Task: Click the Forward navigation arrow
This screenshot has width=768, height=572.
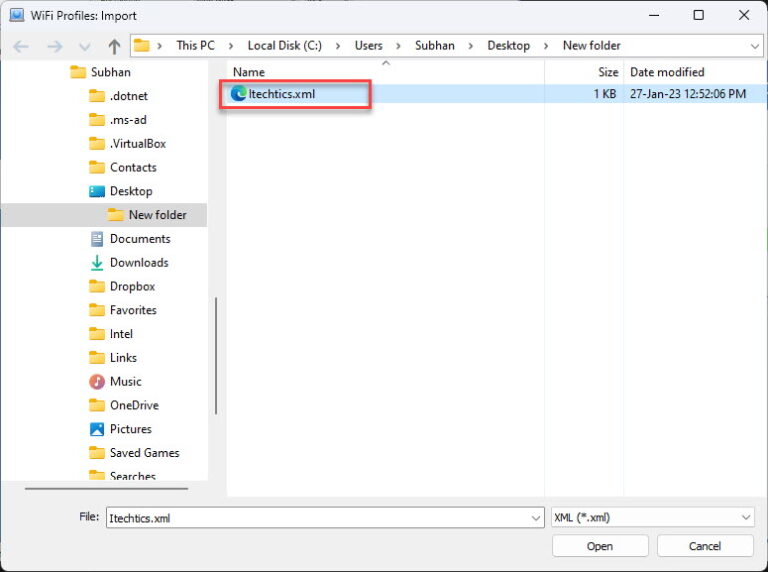Action: tap(54, 47)
